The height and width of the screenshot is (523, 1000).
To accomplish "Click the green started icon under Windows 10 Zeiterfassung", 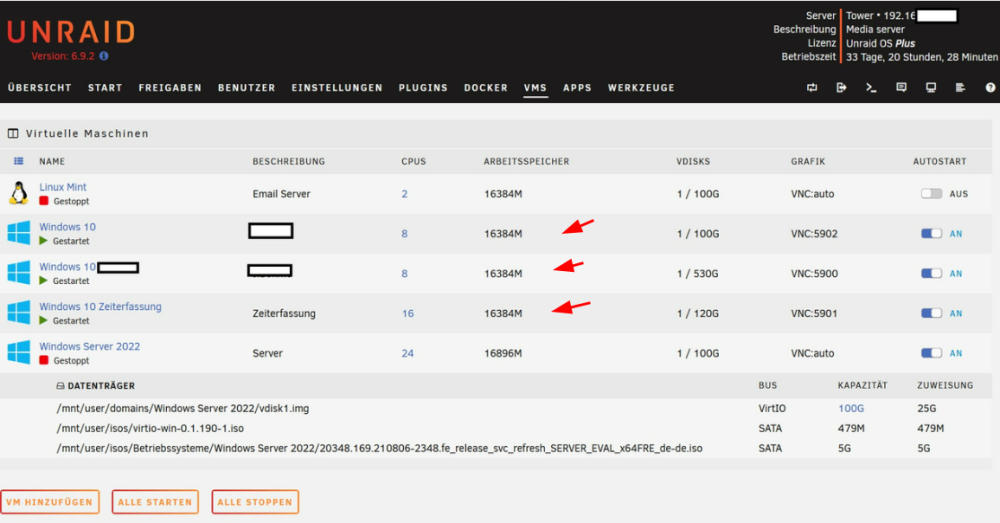I will pos(43,320).
